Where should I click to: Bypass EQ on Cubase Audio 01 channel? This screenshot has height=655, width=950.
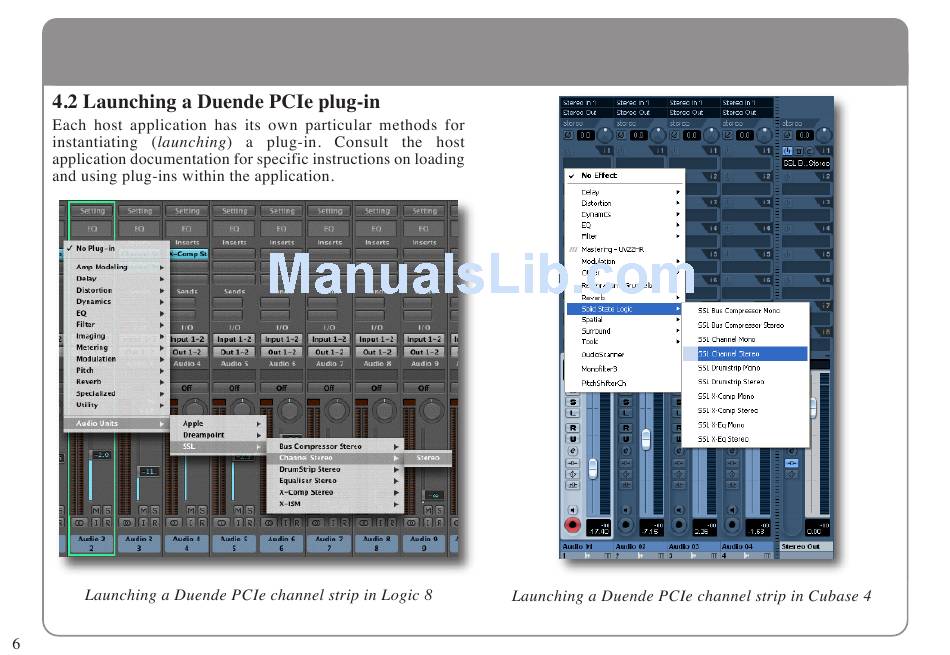573,474
